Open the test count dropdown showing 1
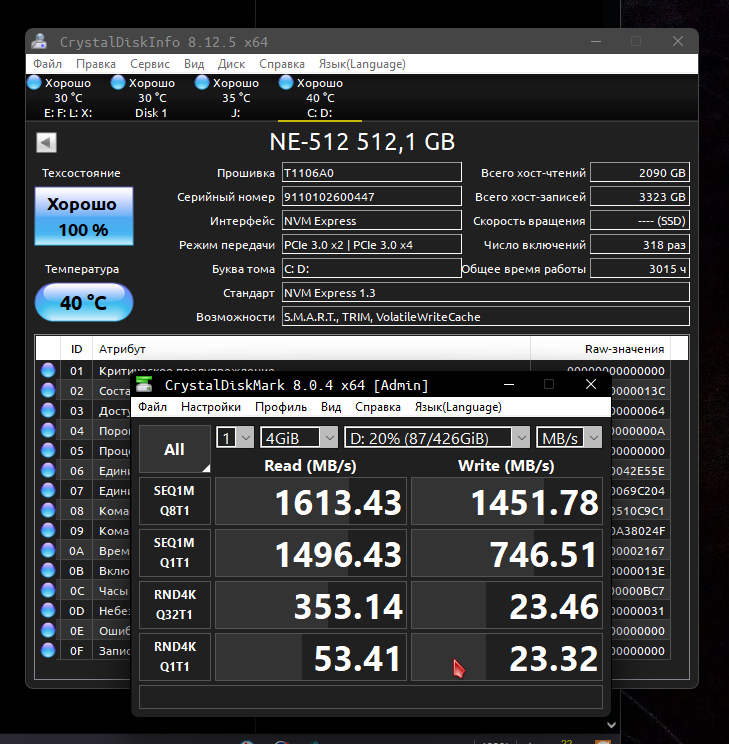This screenshot has height=744, width=729. (x=234, y=437)
